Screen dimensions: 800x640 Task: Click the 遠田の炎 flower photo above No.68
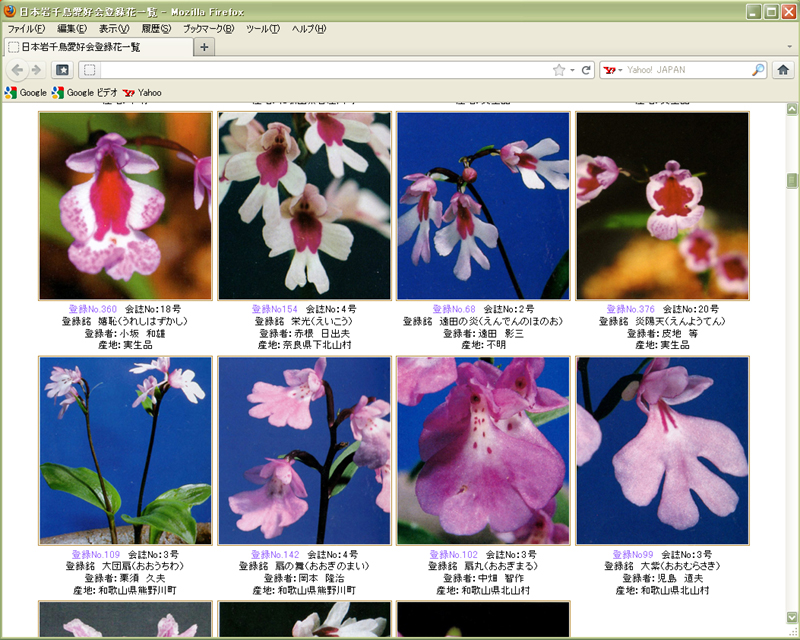(x=483, y=206)
